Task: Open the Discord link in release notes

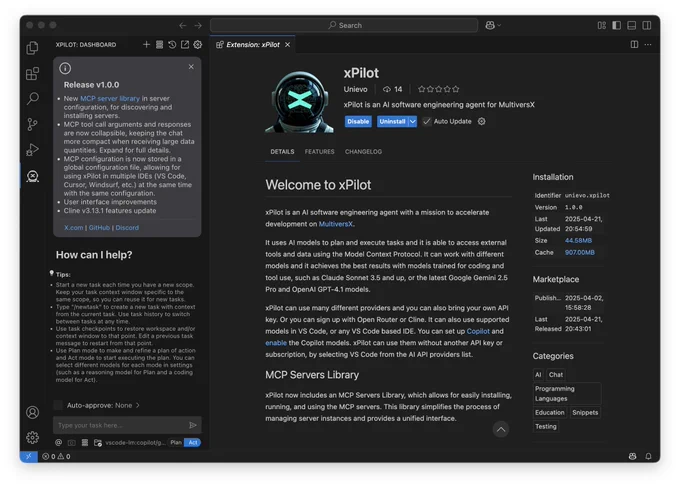Action: pos(127,228)
